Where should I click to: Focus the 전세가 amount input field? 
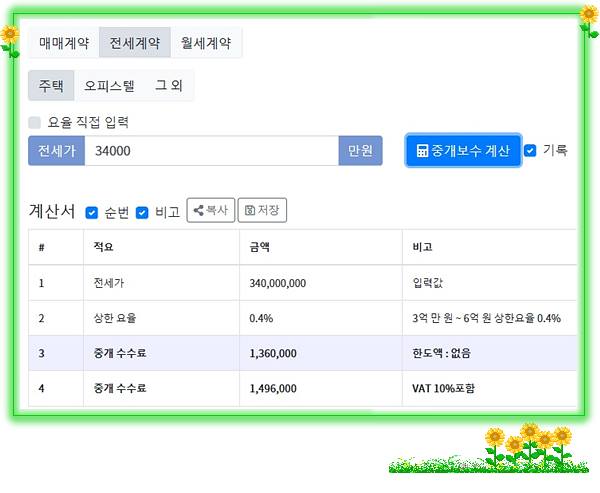point(212,151)
